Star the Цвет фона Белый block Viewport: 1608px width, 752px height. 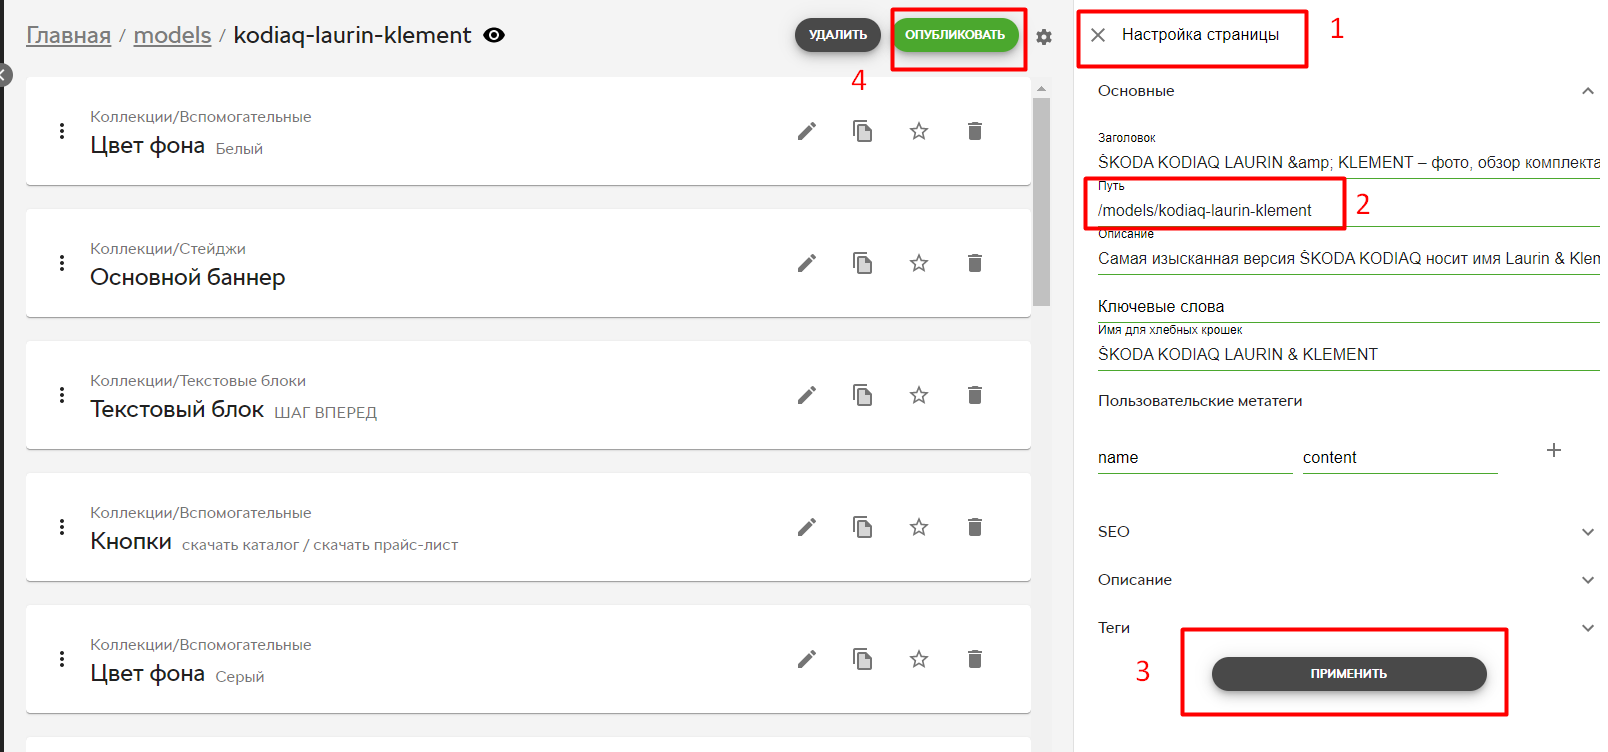[919, 131]
